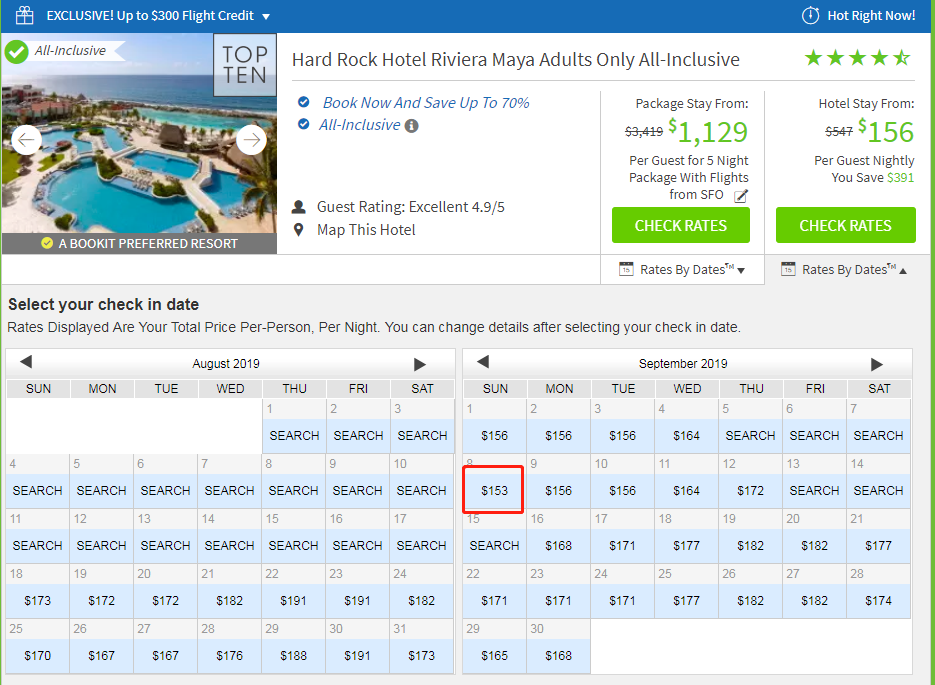Click the map pin icon
Image resolution: width=935 pixels, height=685 pixels.
tap(299, 230)
